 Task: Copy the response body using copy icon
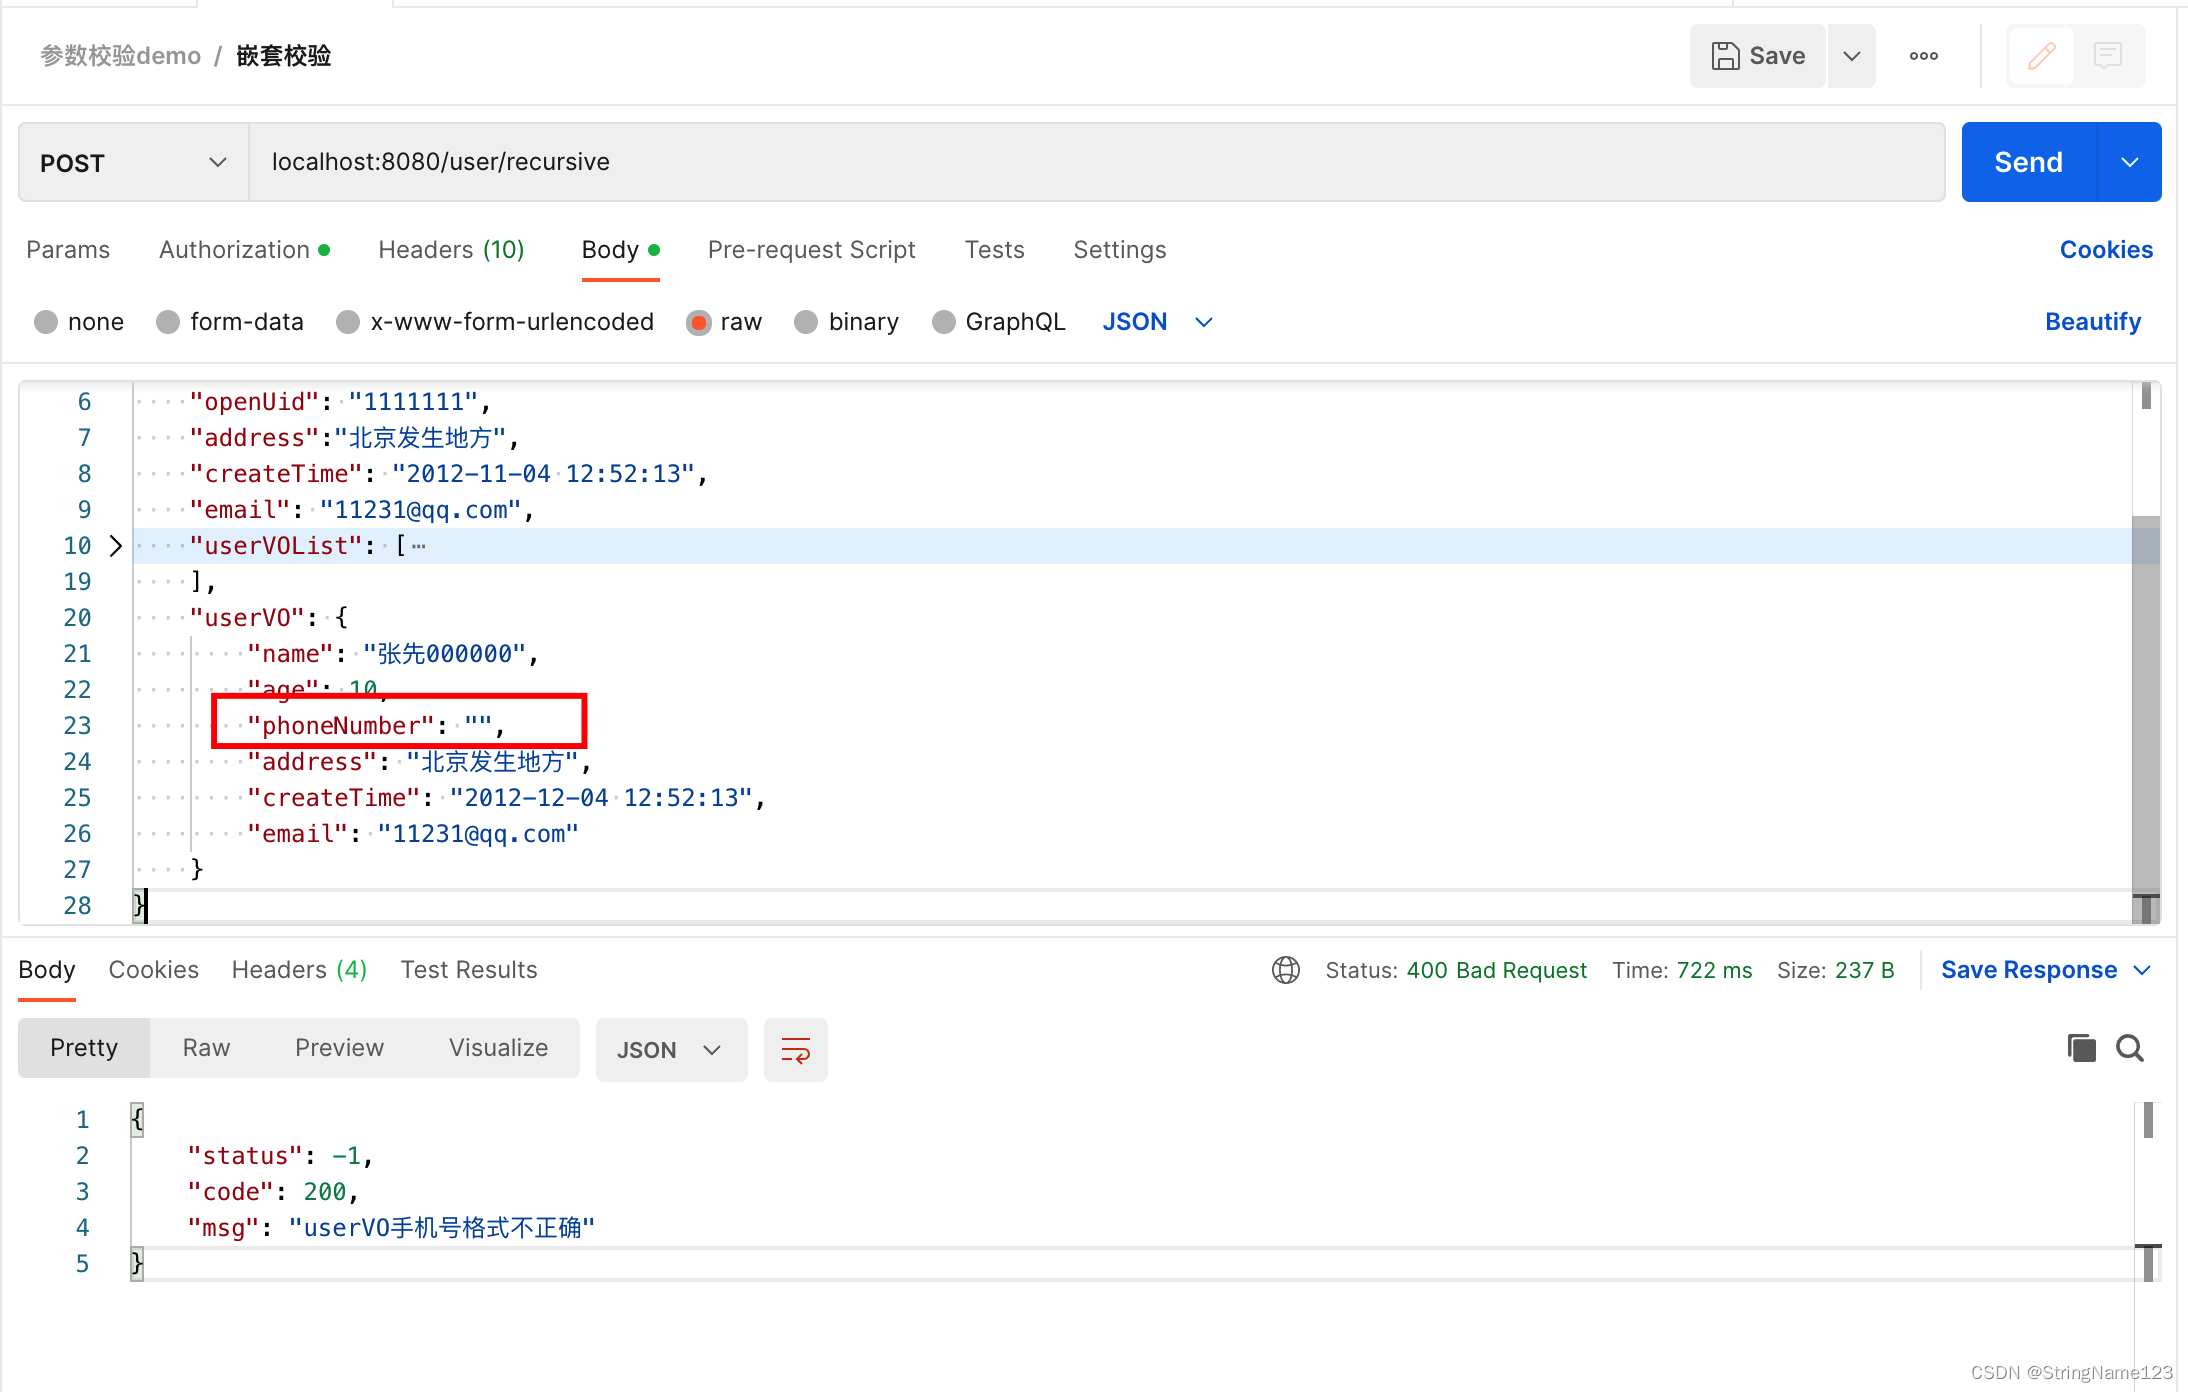[2081, 1048]
